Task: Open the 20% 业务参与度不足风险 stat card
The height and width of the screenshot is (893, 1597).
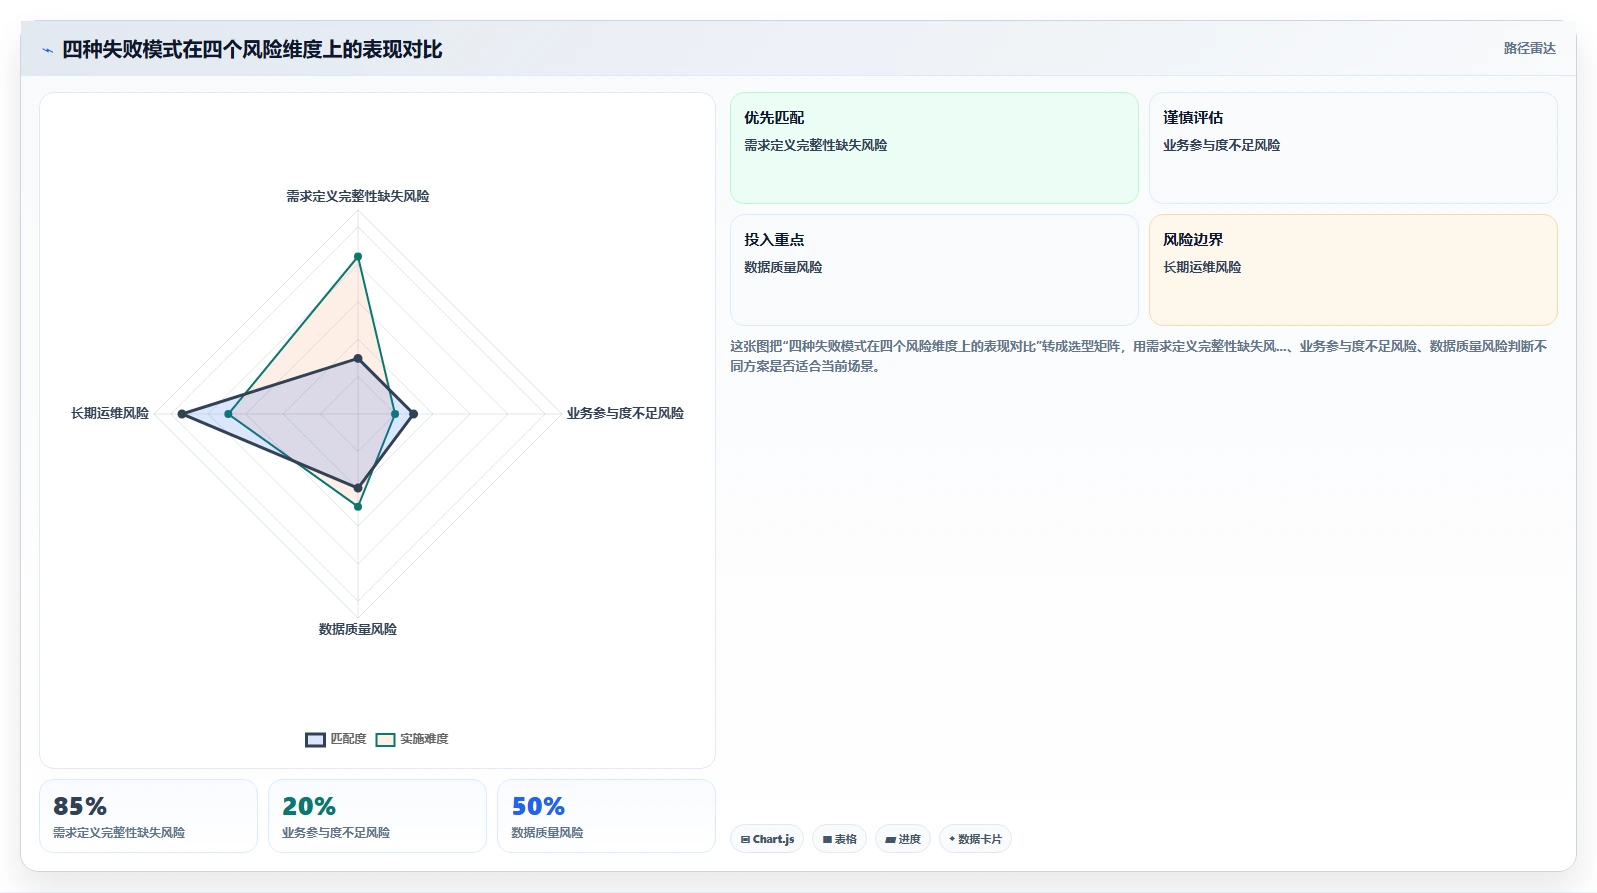Action: tap(377, 816)
